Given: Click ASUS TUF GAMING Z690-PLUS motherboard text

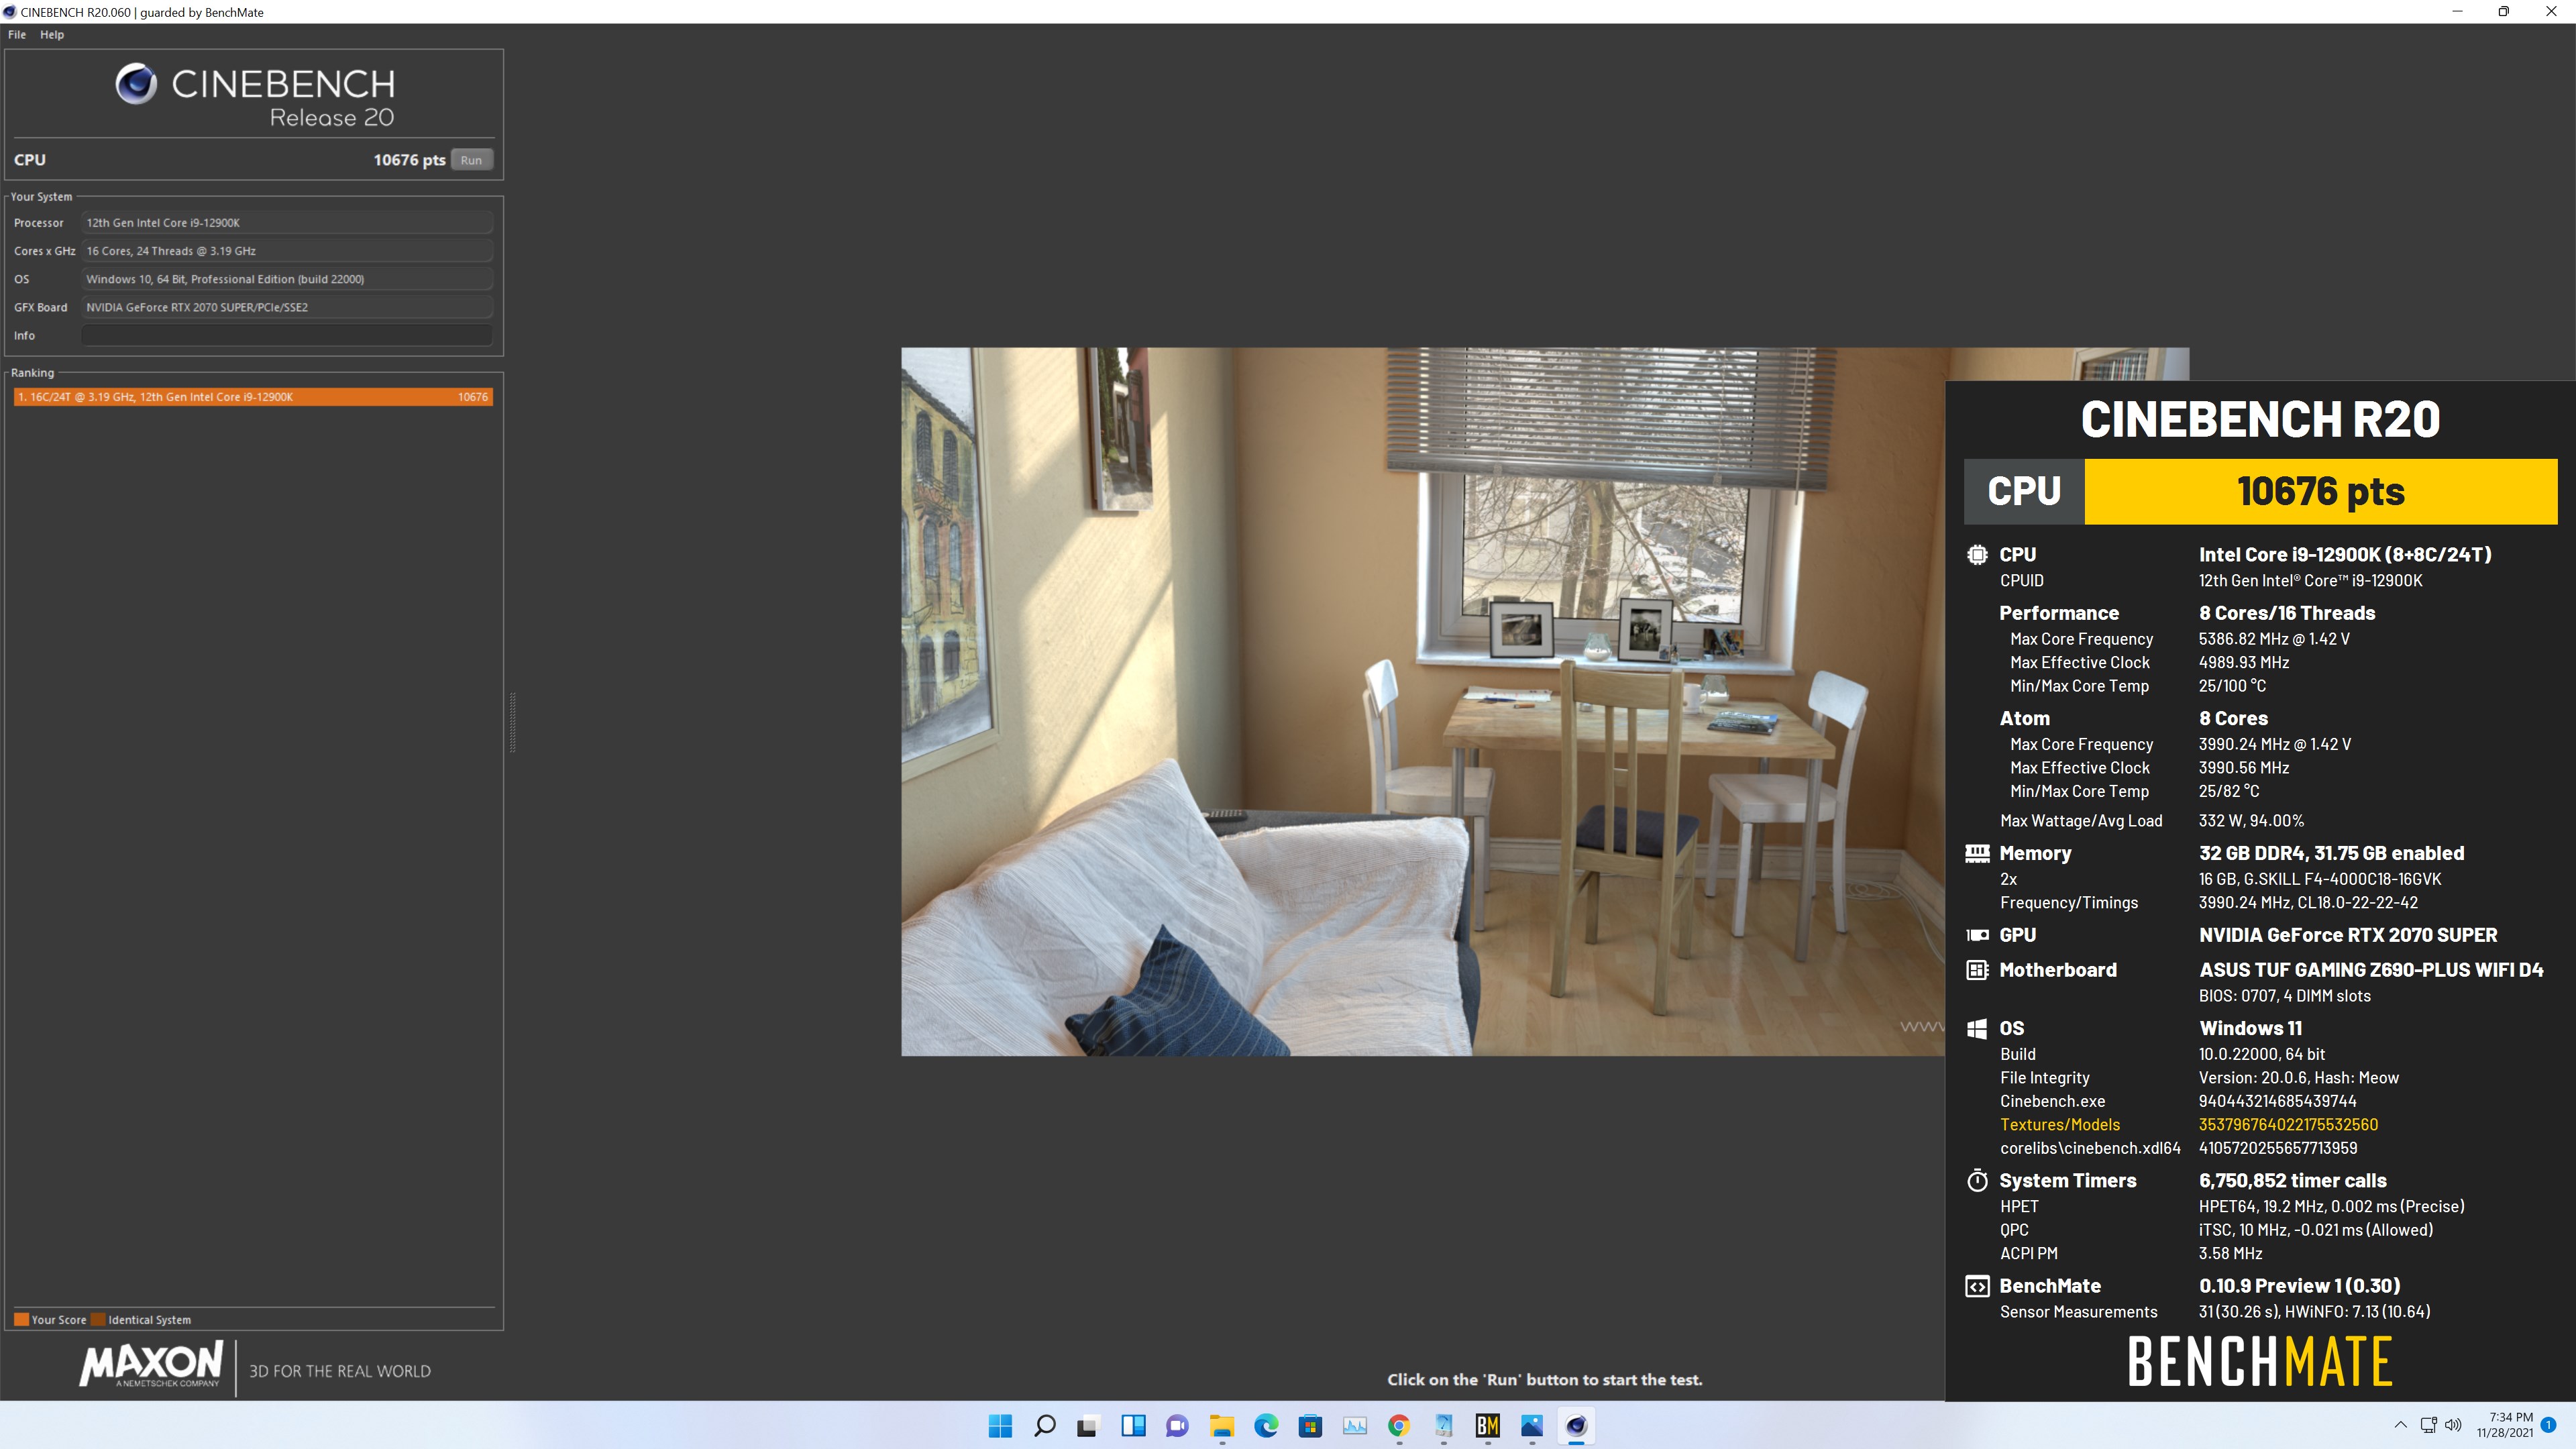Looking at the screenshot, I should [x=2371, y=970].
